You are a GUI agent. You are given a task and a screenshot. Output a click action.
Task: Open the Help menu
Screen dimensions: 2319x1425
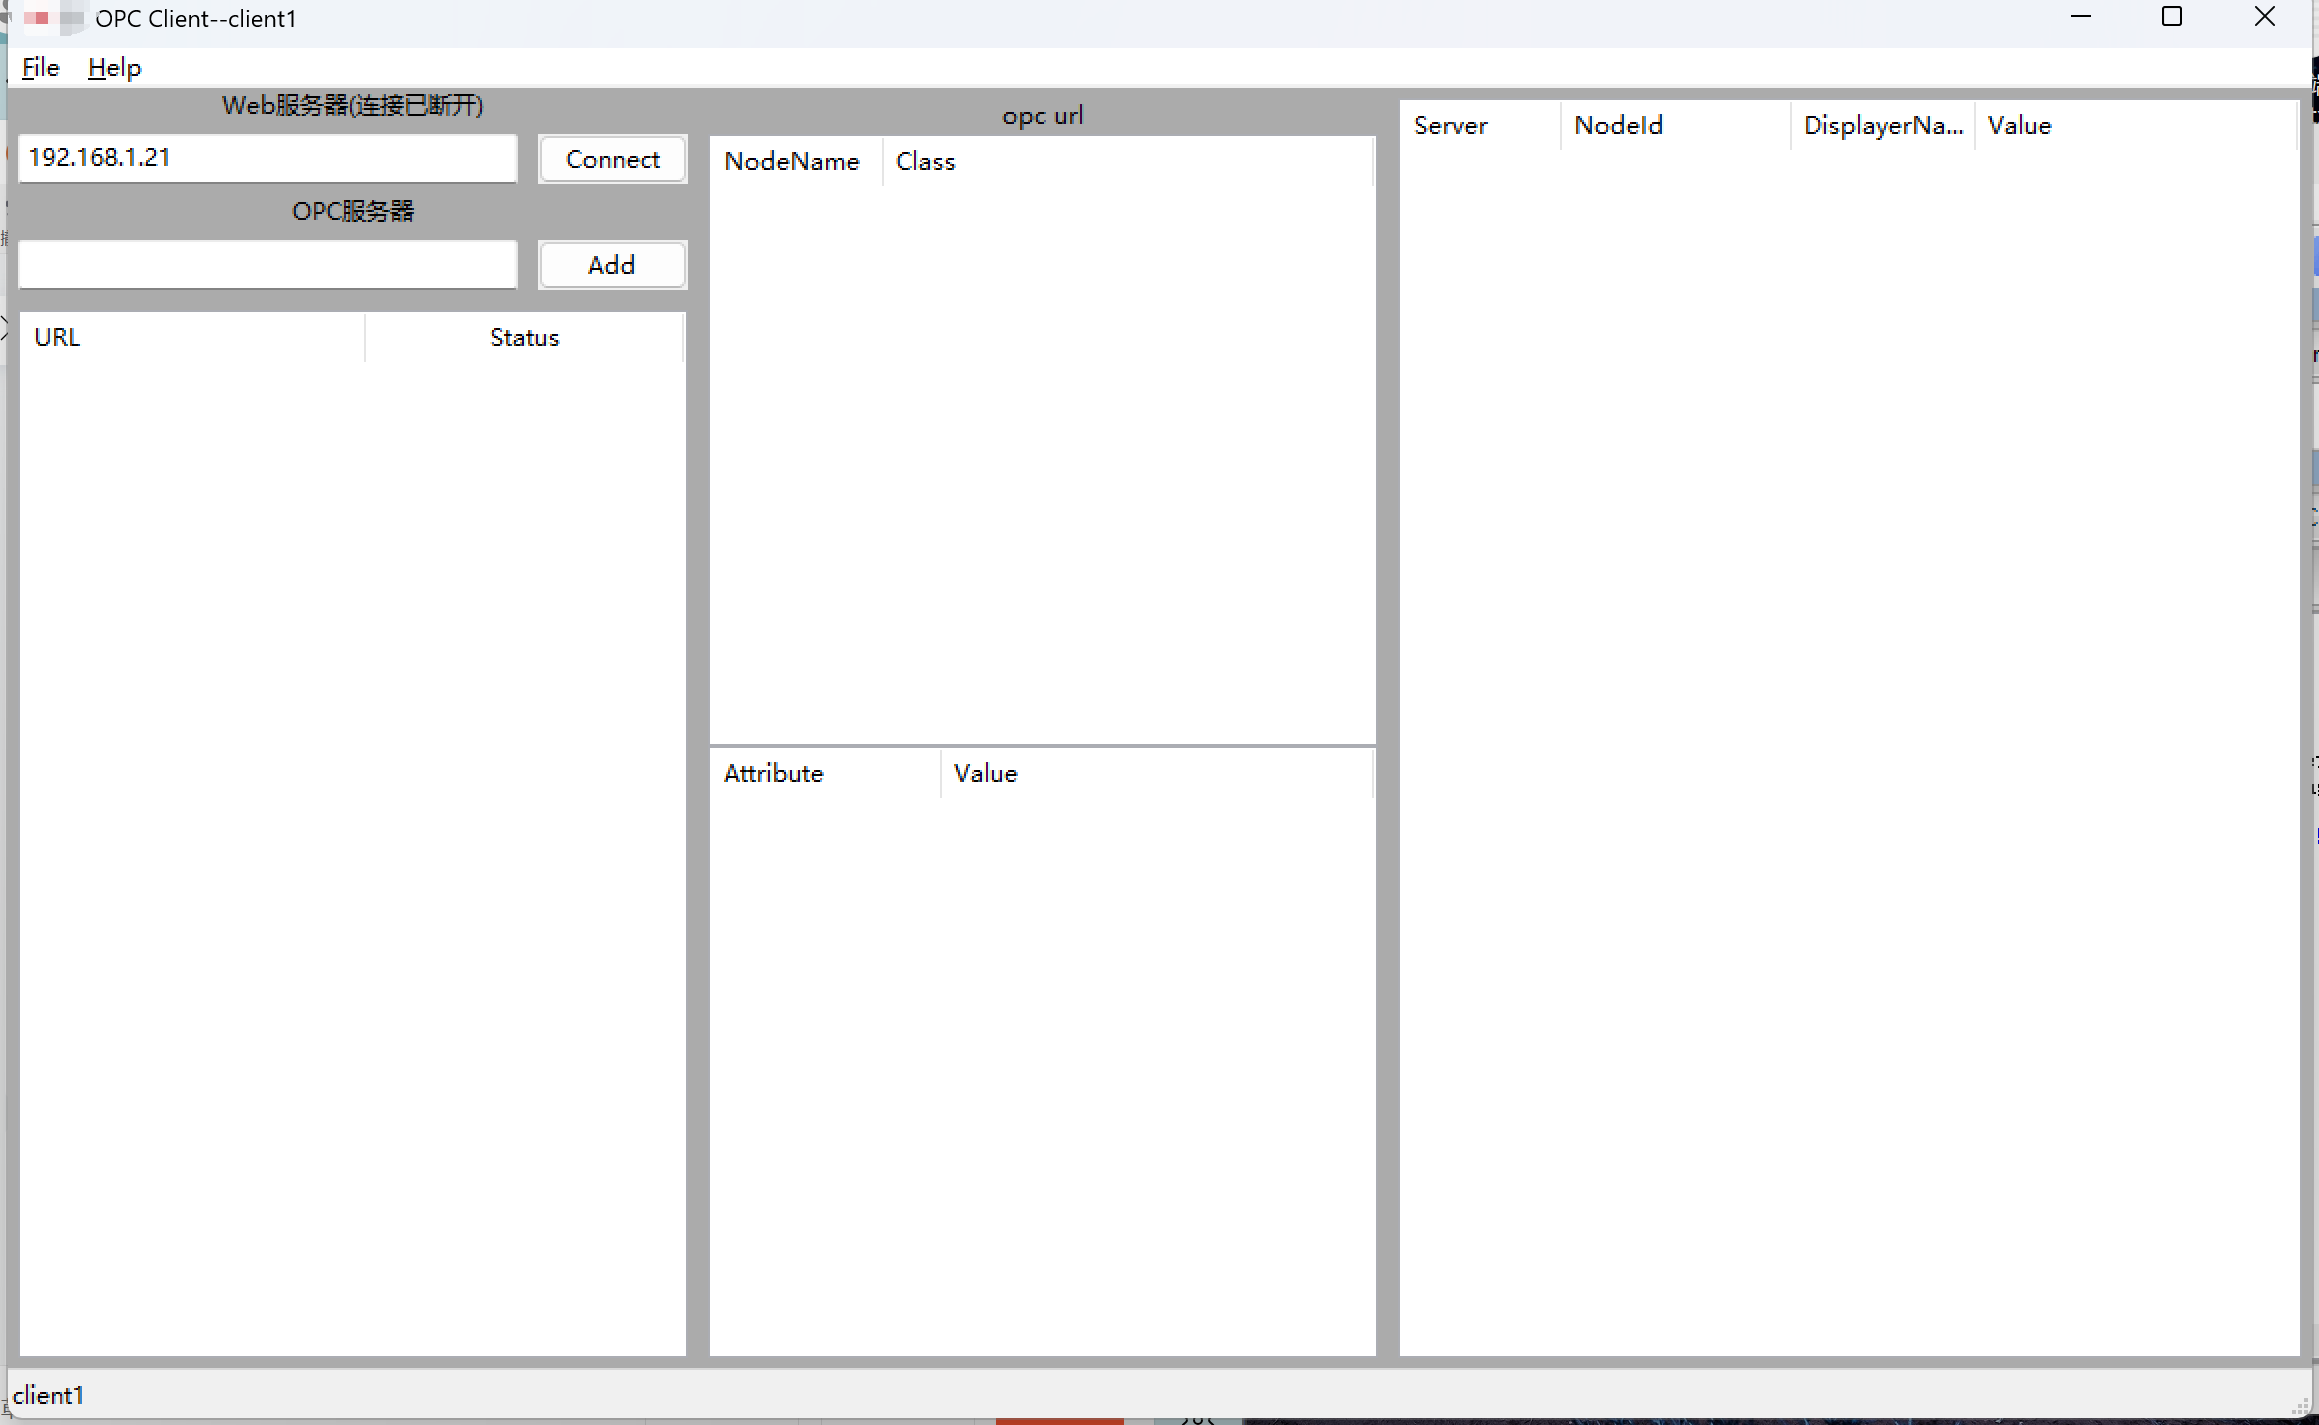point(115,68)
